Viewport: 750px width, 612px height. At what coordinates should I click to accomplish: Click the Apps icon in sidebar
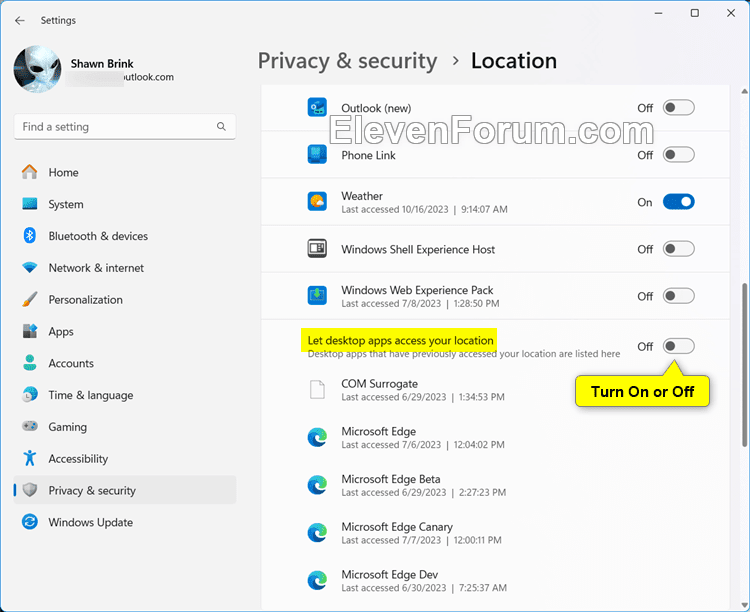pos(30,331)
